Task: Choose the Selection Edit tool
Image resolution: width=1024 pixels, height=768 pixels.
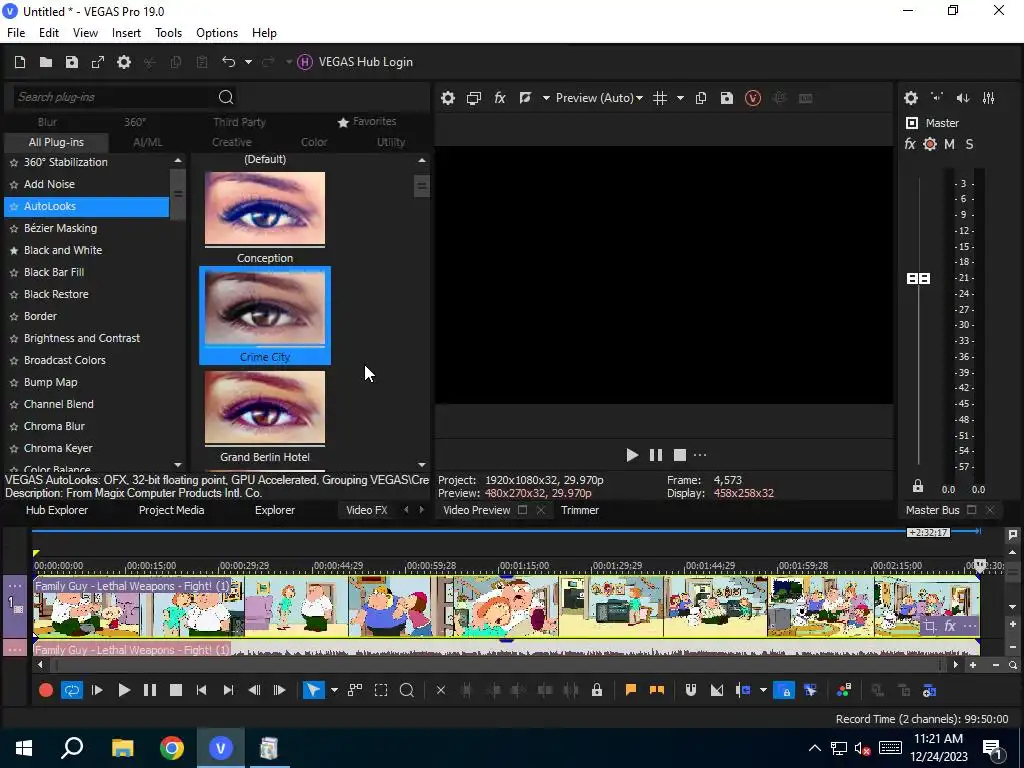Action: coord(381,690)
